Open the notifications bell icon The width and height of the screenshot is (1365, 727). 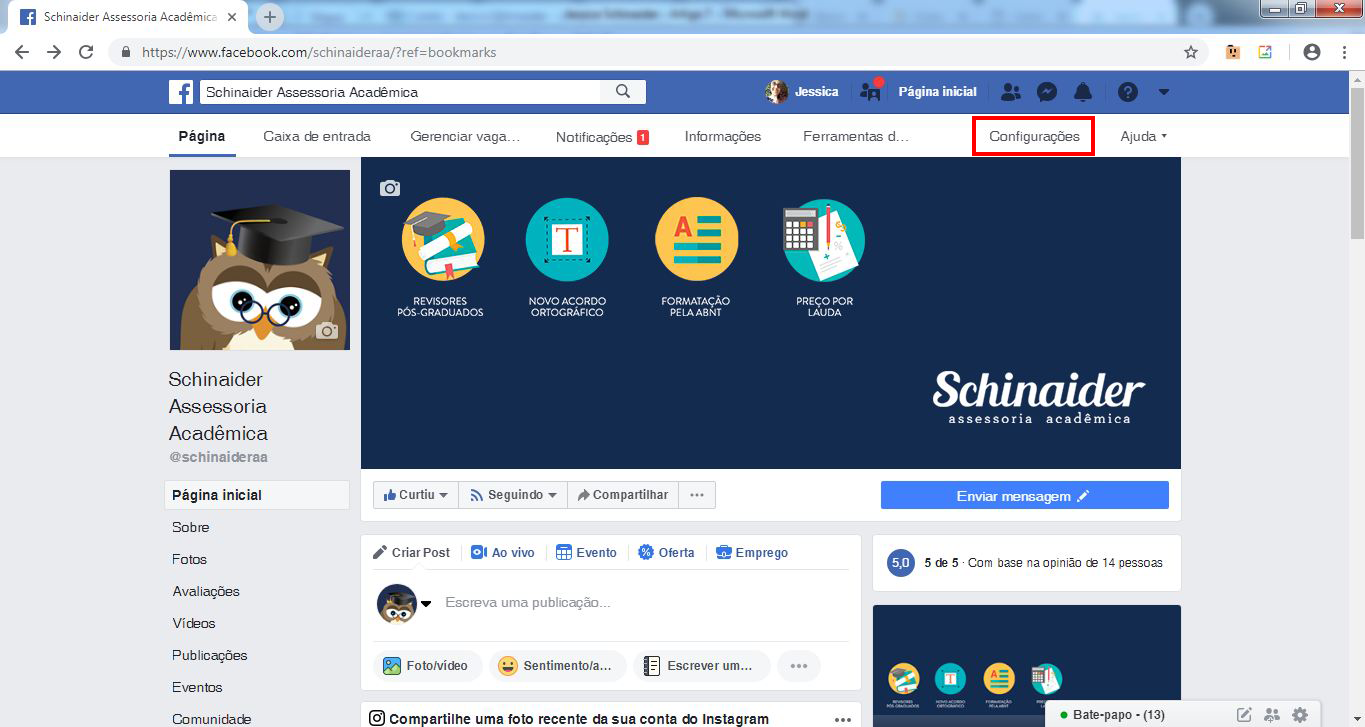tap(1083, 92)
